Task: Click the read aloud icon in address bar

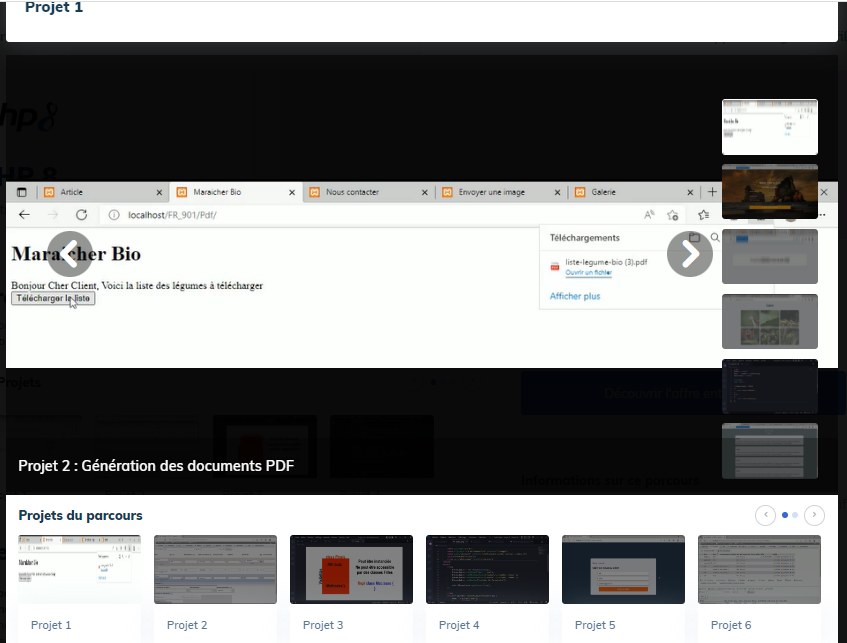Action: (649, 215)
